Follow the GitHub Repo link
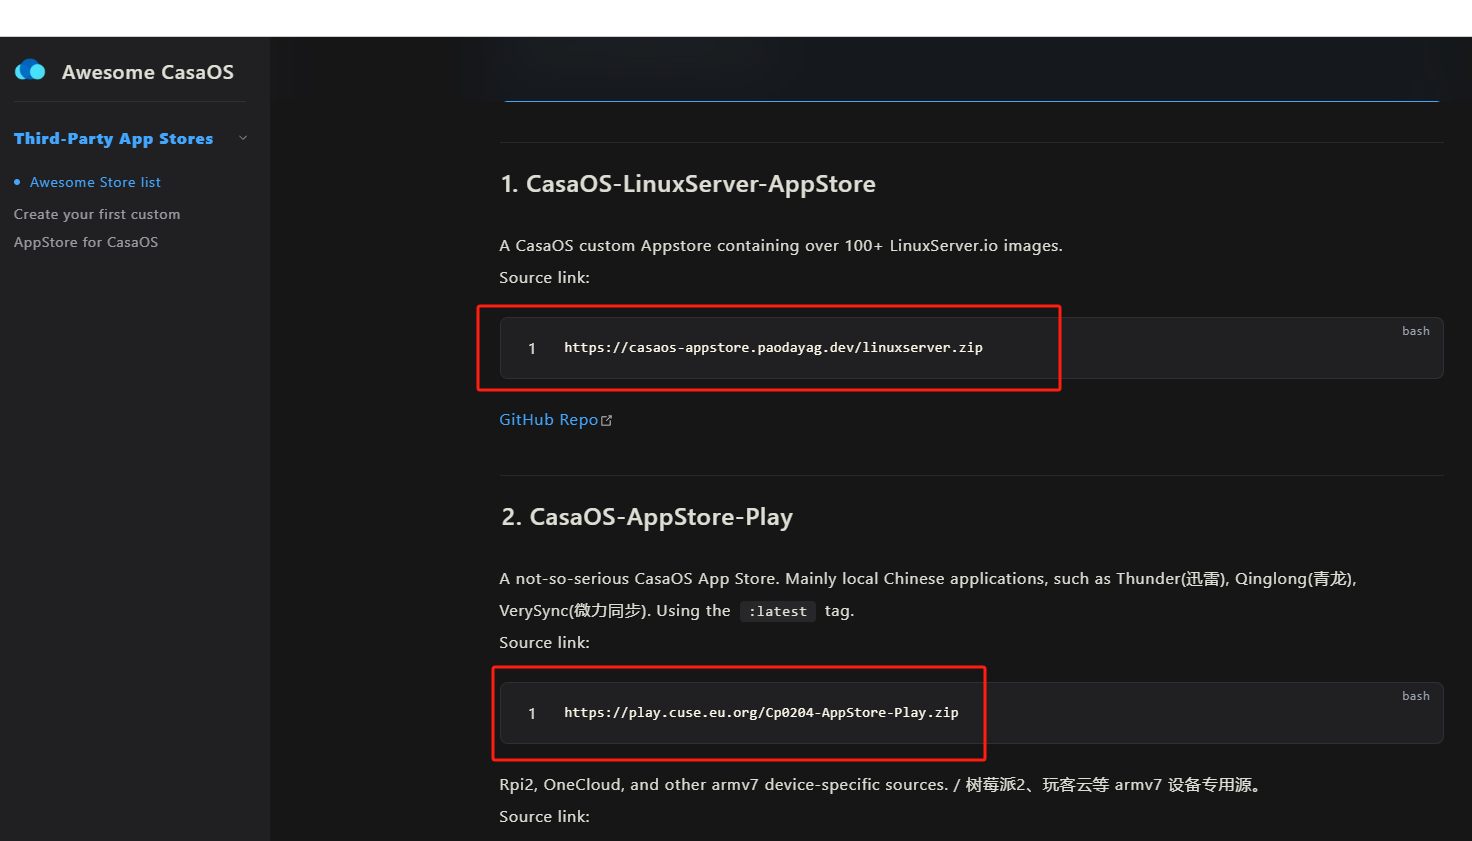Image resolution: width=1472 pixels, height=841 pixels. click(549, 420)
